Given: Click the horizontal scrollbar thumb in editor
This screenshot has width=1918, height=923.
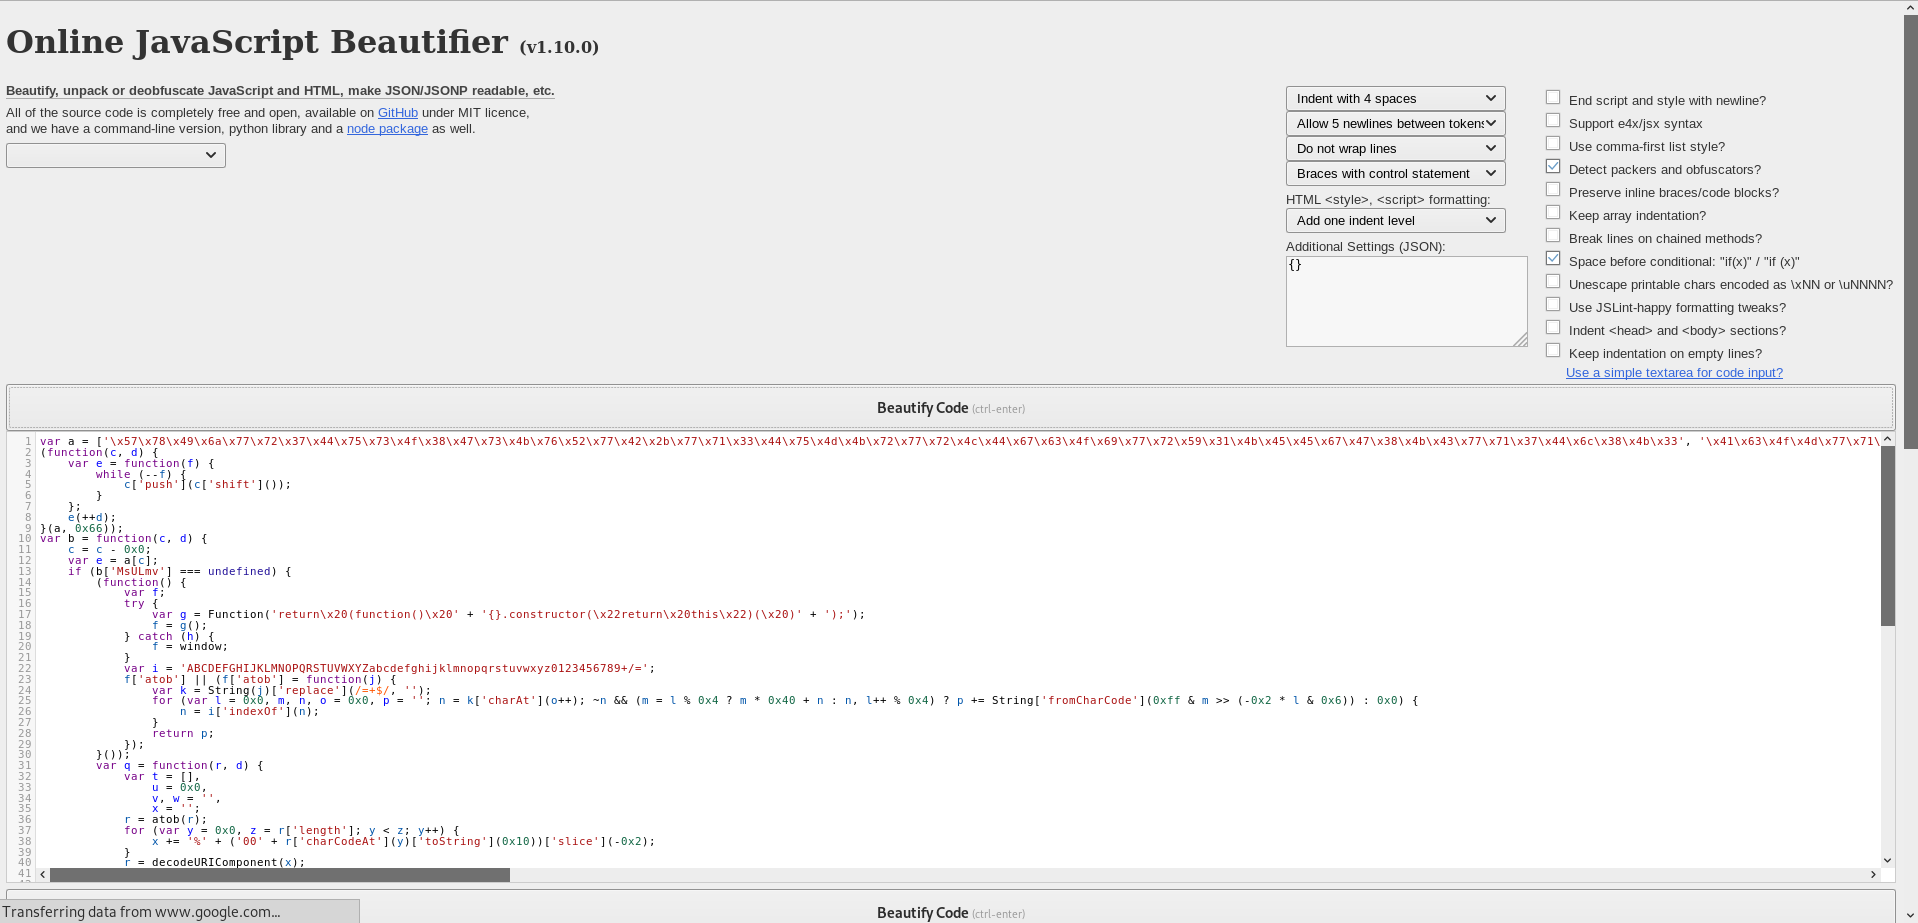Looking at the screenshot, I should [x=280, y=875].
